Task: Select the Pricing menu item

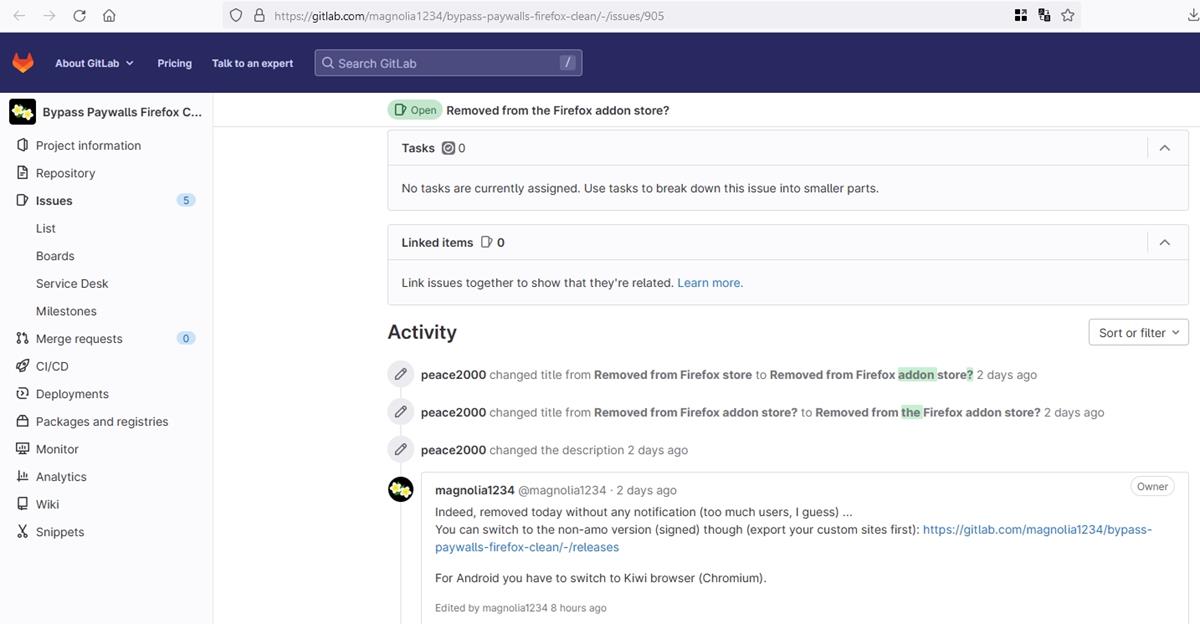Action: point(174,62)
